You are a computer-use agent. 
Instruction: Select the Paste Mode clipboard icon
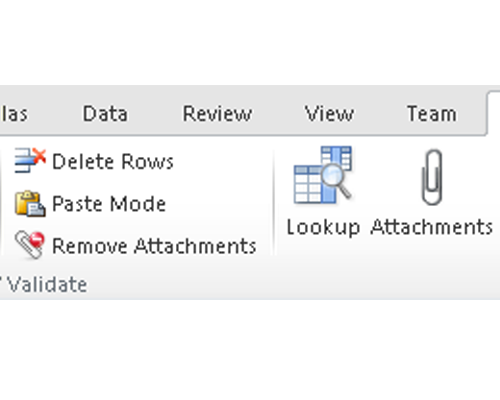click(30, 203)
